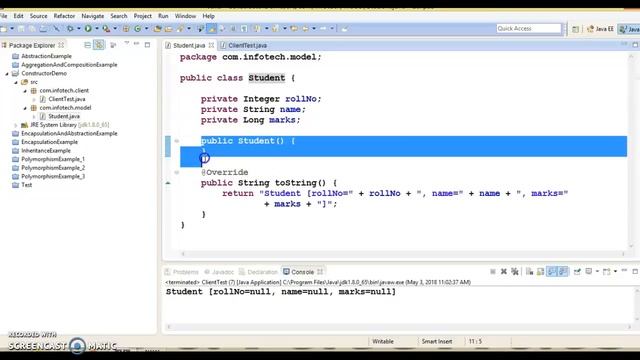Open the Source menu
This screenshot has width=640, height=360.
click(x=38, y=16)
